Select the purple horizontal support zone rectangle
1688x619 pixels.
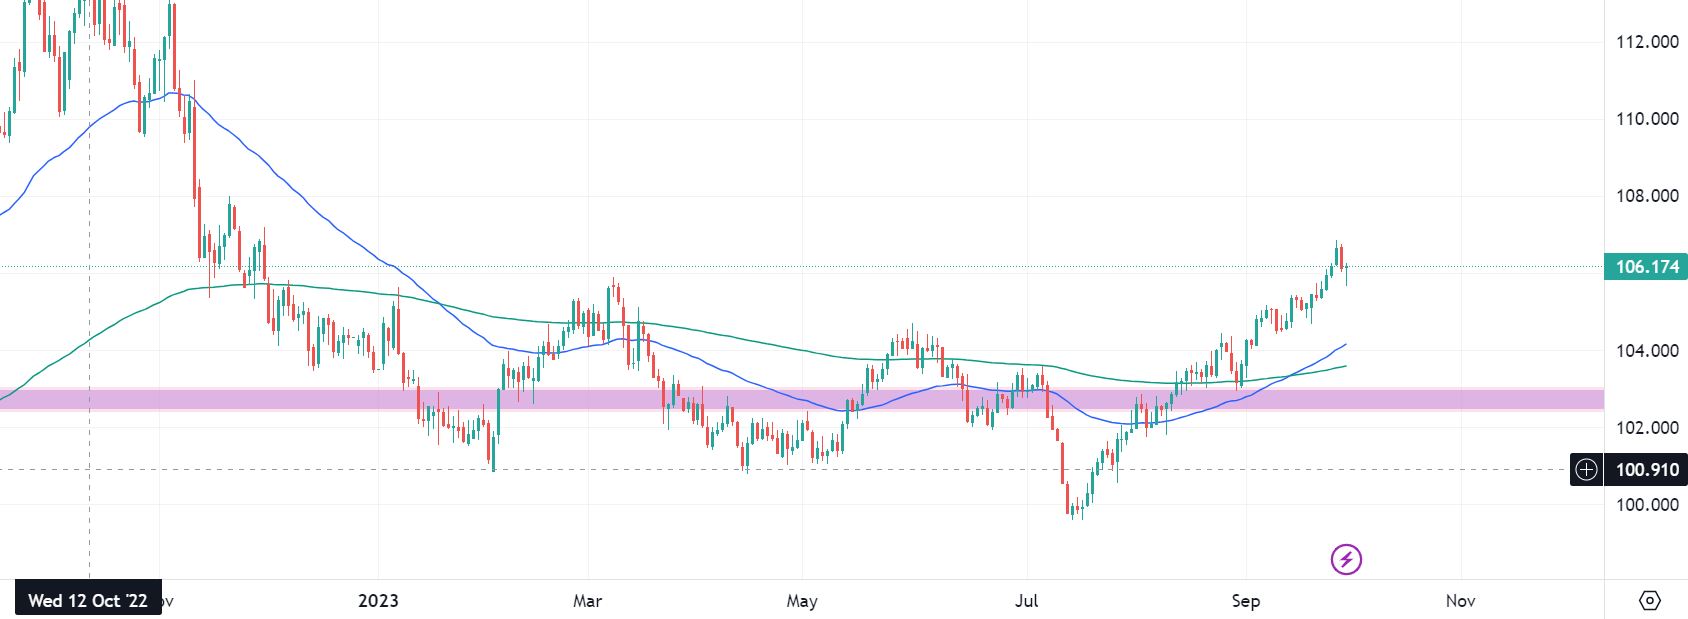(x=800, y=399)
